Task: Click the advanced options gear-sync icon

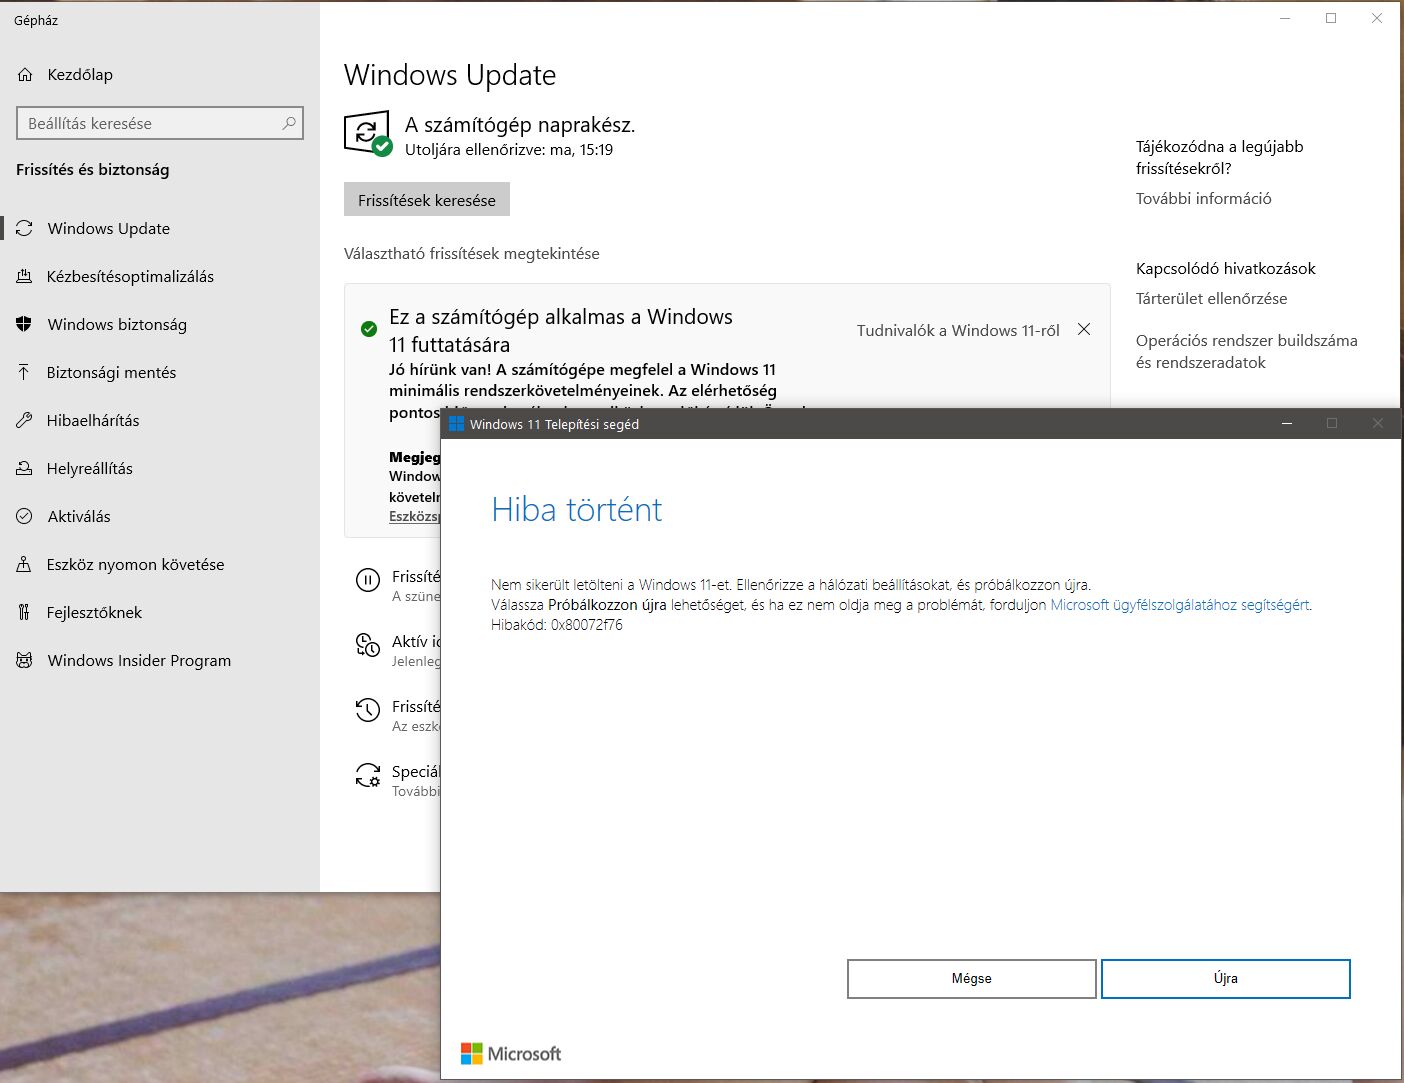Action: [x=368, y=775]
